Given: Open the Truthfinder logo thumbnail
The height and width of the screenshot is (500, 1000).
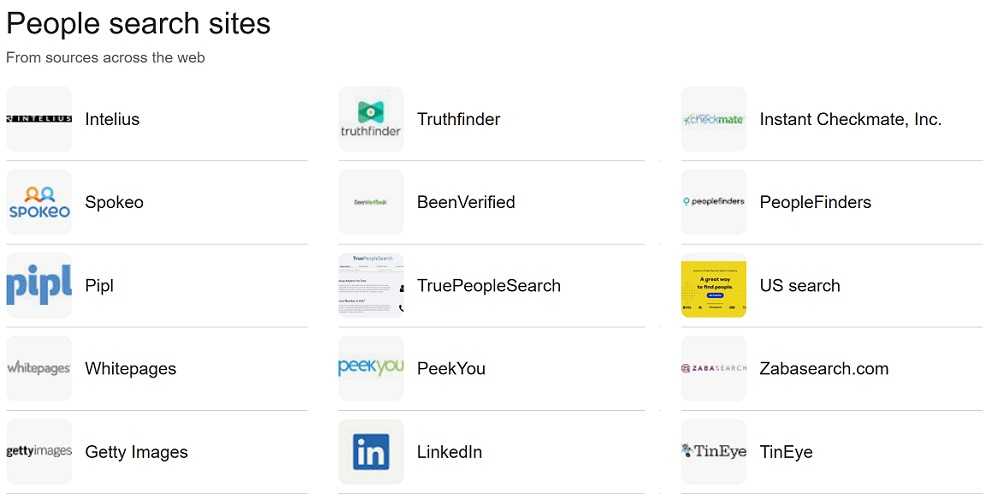Looking at the screenshot, I should (371, 119).
